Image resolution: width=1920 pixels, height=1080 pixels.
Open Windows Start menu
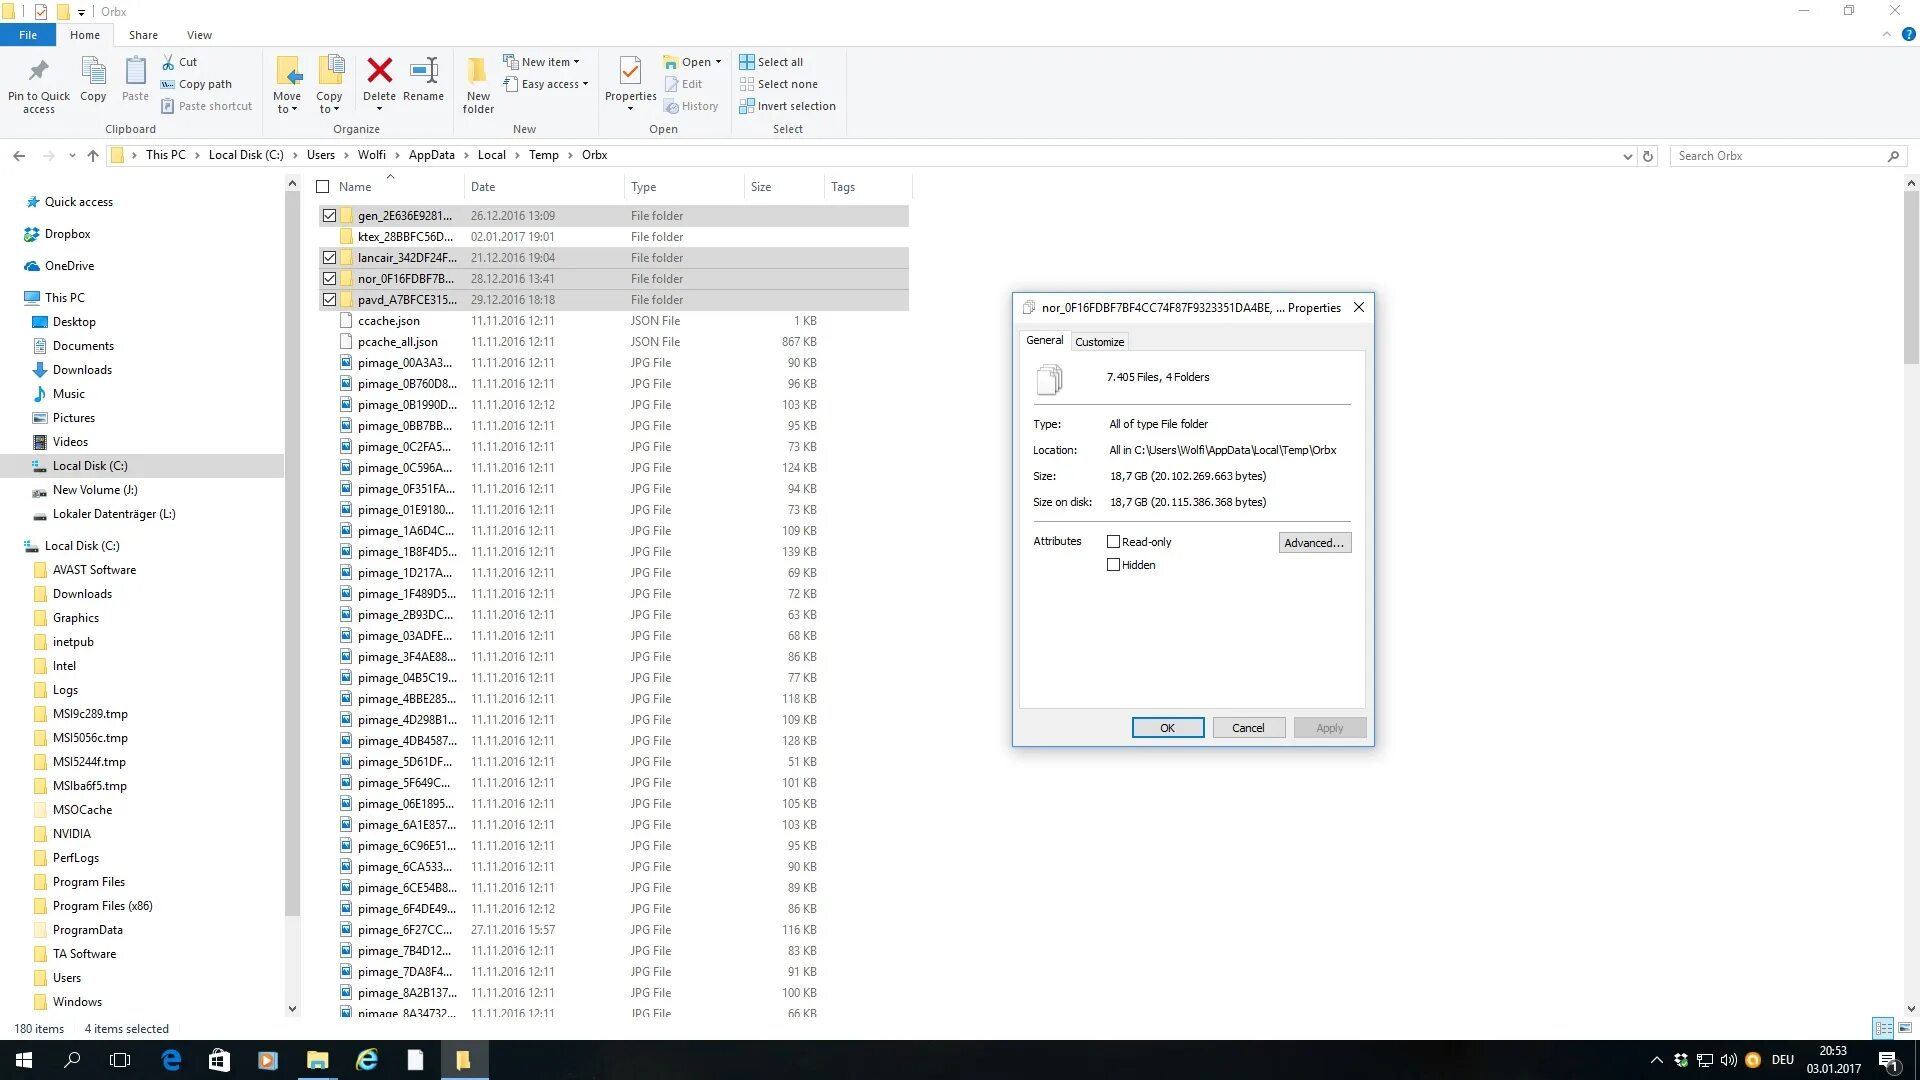click(x=24, y=1060)
